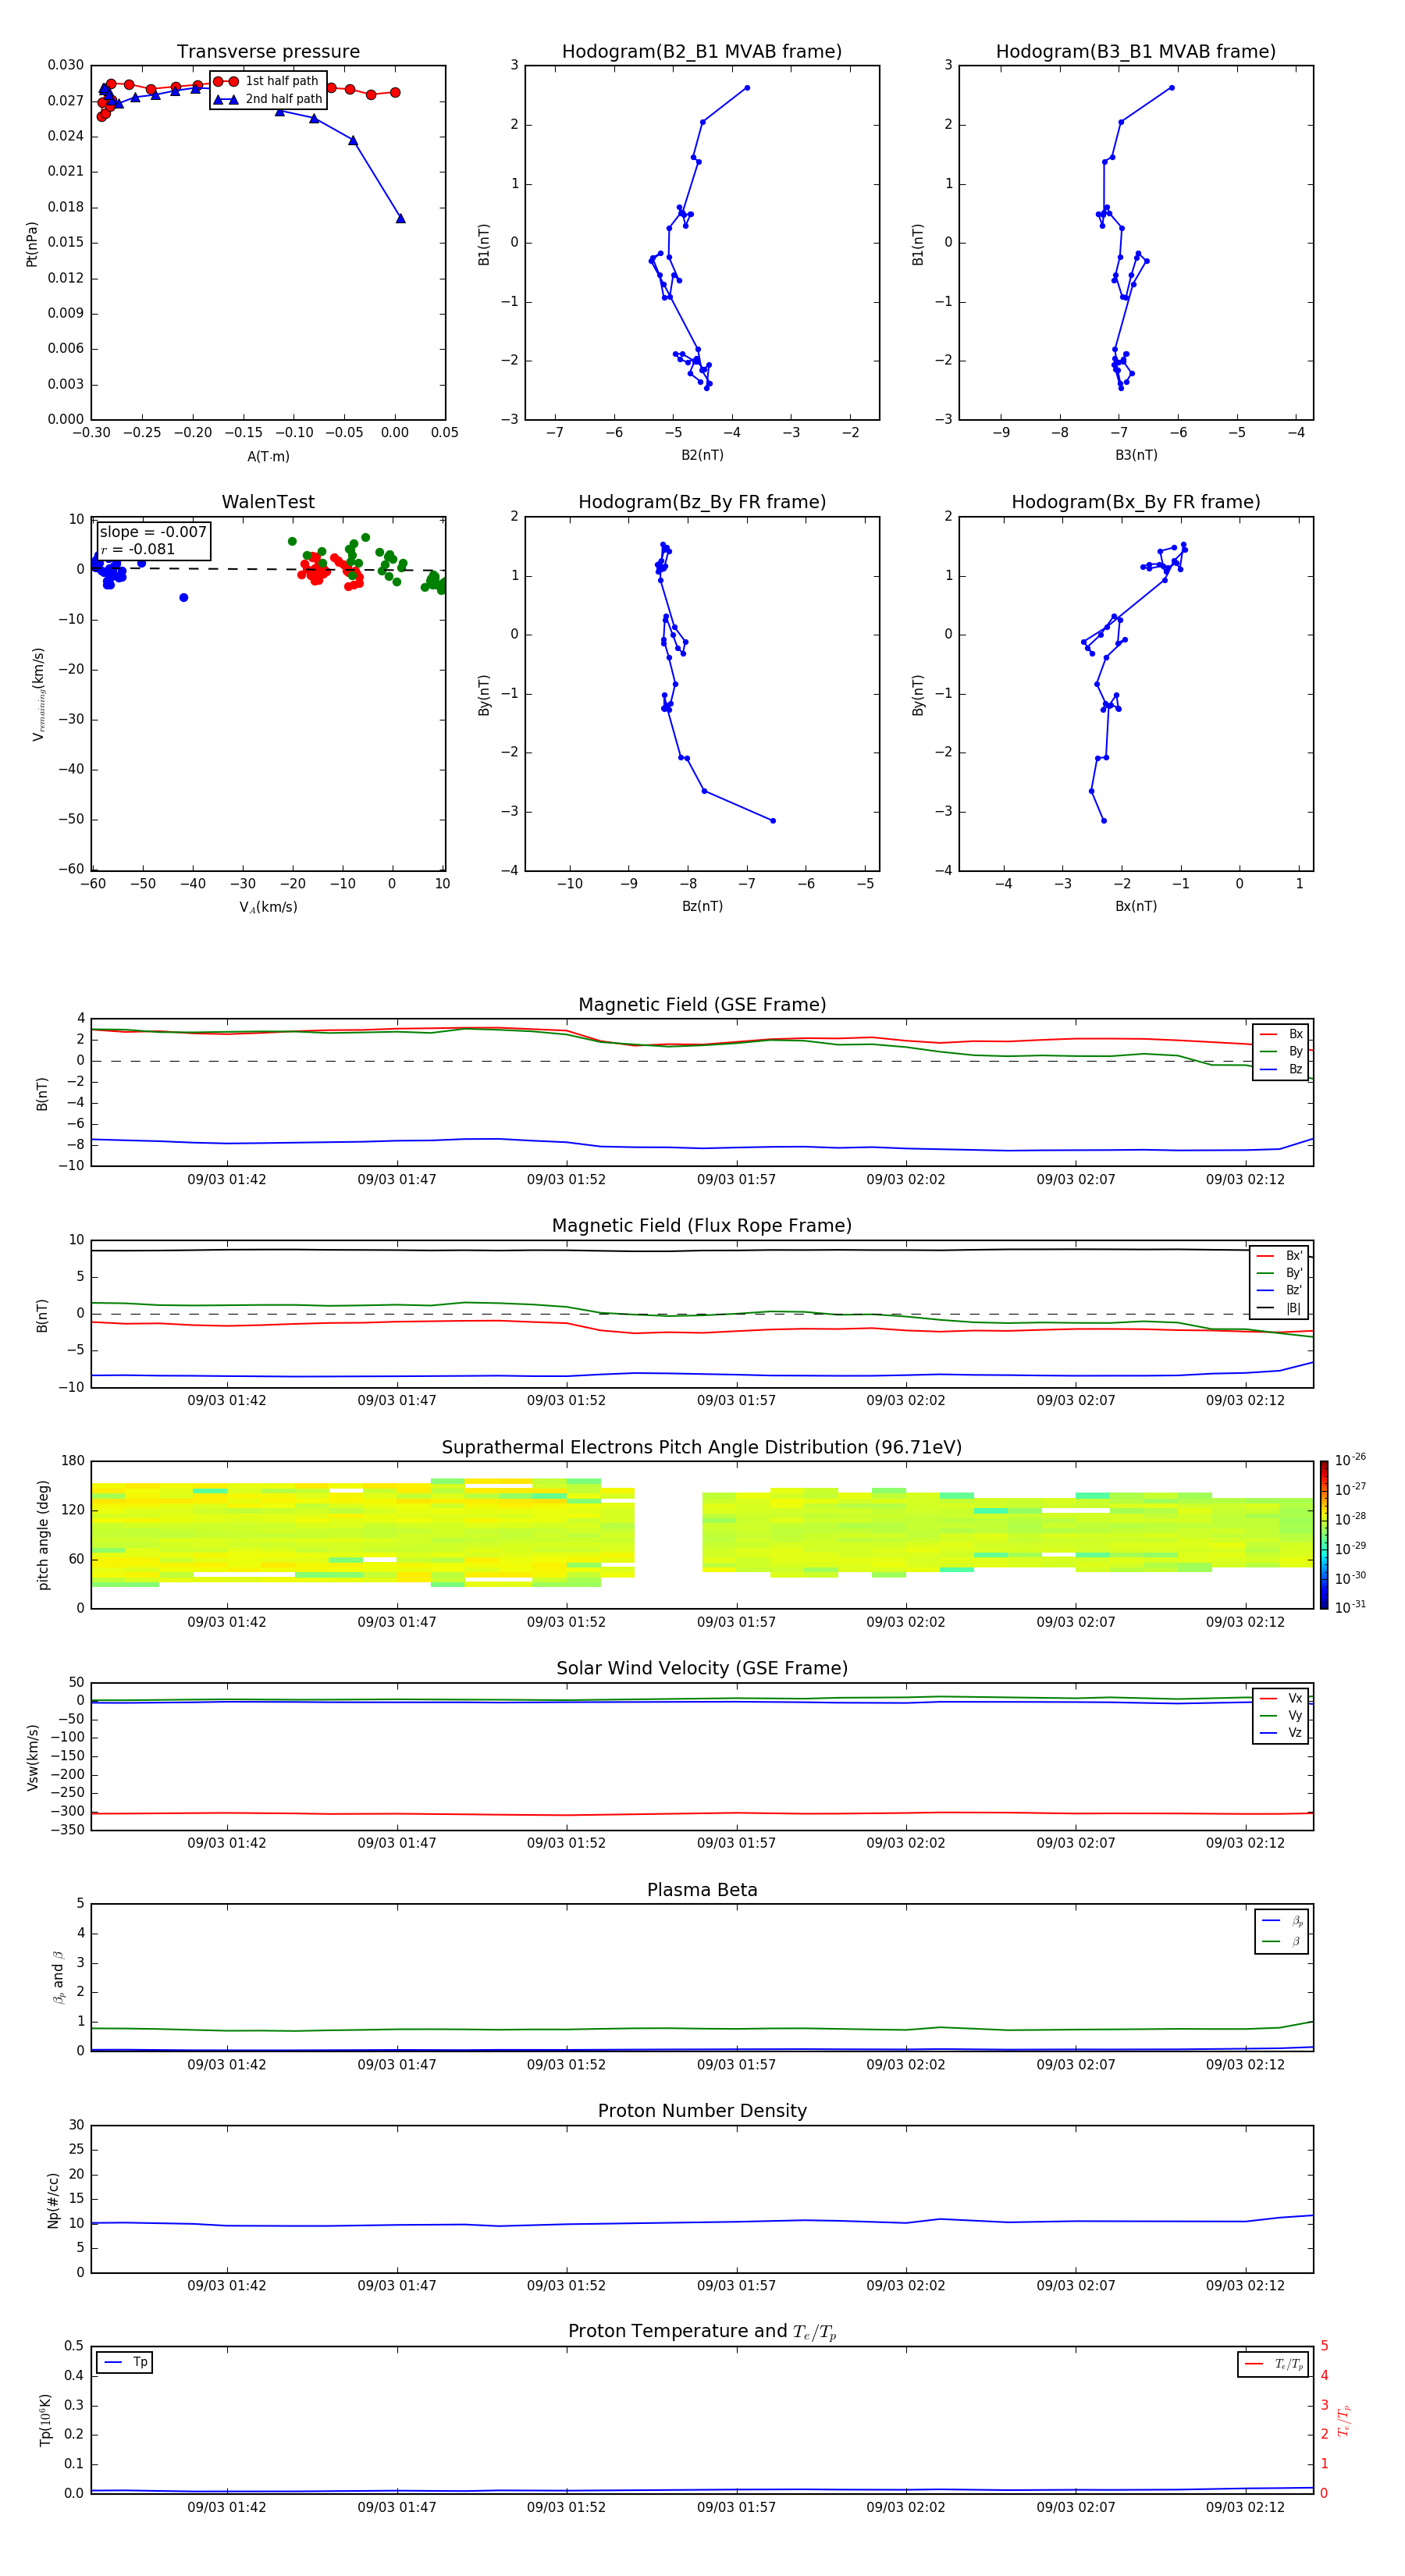Click '09/03 01:57' tick under GSE magnetic field
Image resolution: width=1405 pixels, height=2576 pixels.
point(736,1180)
